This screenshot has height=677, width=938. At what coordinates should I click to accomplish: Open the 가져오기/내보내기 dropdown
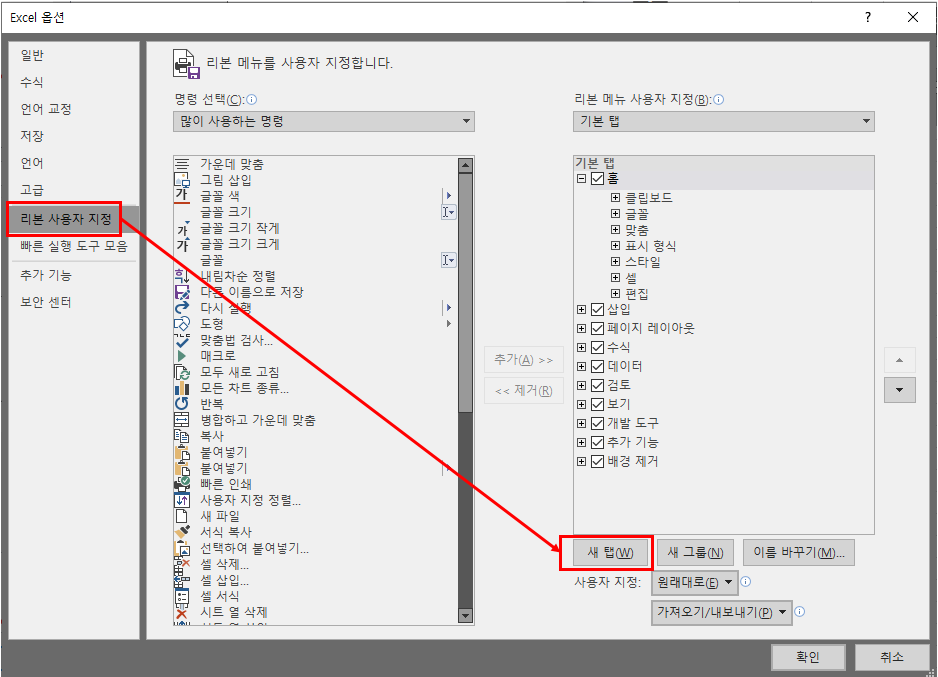click(x=721, y=612)
